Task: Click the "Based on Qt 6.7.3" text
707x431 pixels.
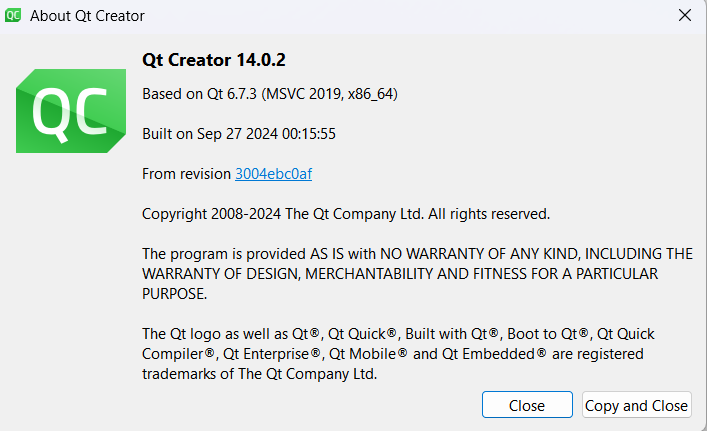Action: click(200, 94)
